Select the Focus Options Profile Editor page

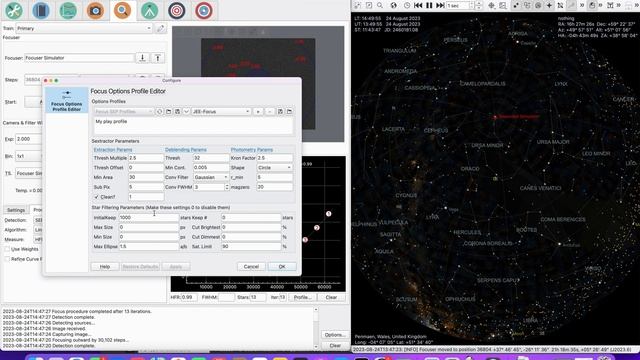(x=67, y=100)
